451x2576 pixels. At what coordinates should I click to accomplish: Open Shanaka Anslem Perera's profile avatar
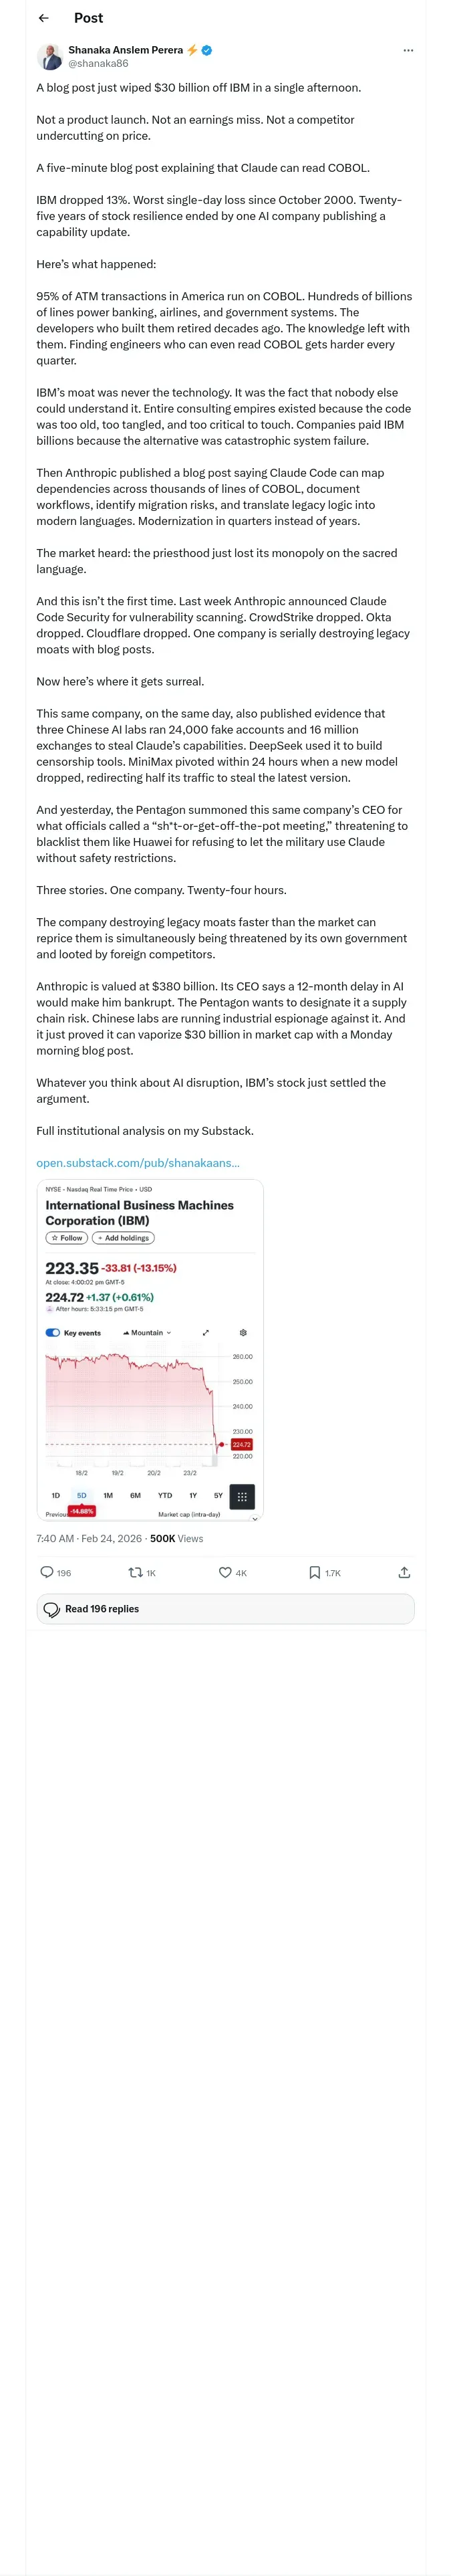pyautogui.click(x=50, y=56)
